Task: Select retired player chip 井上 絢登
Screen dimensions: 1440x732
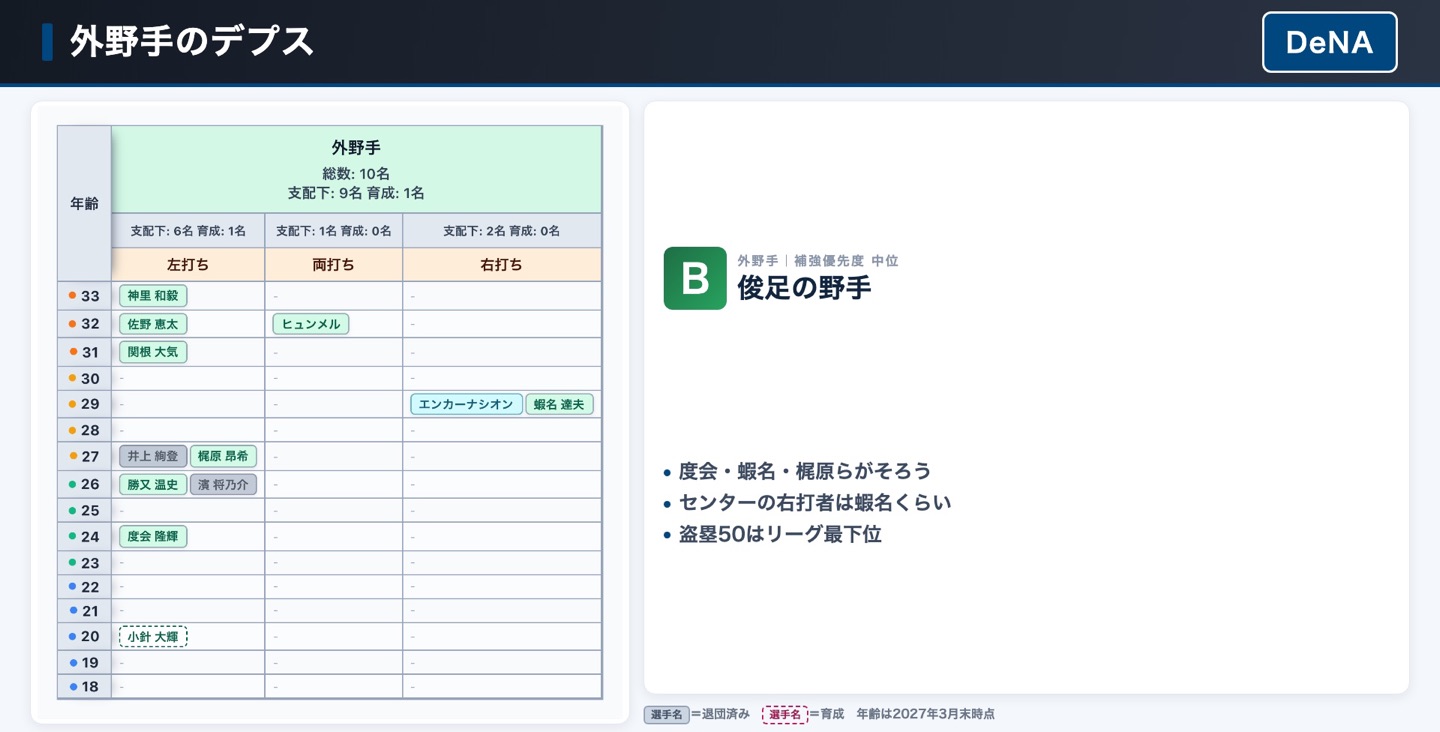Action: pyautogui.click(x=153, y=456)
